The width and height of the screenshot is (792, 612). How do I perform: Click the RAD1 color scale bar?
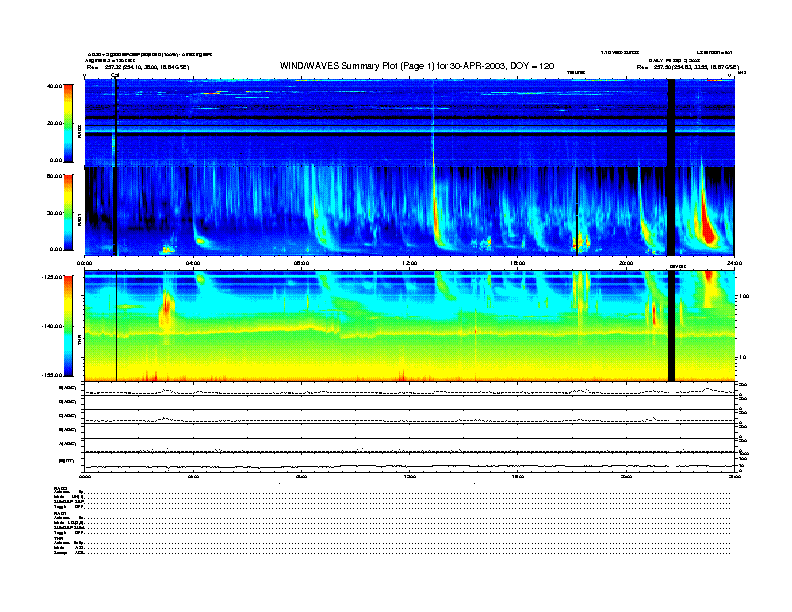pyautogui.click(x=68, y=212)
